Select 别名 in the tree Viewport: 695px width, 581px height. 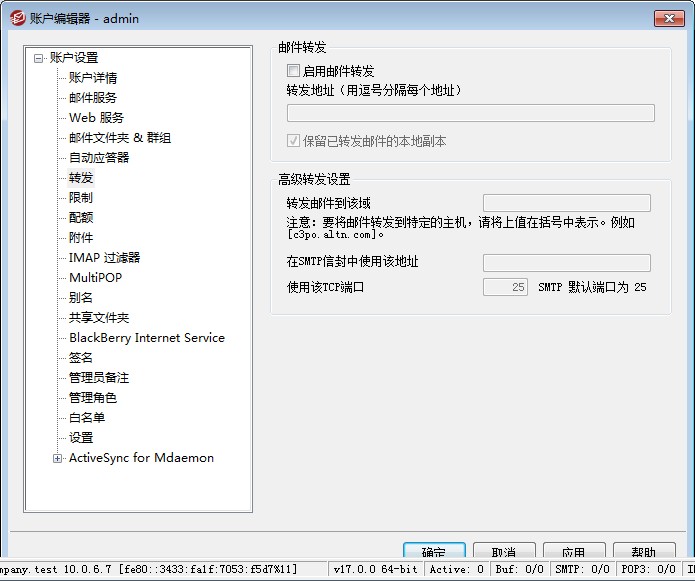[x=81, y=298]
